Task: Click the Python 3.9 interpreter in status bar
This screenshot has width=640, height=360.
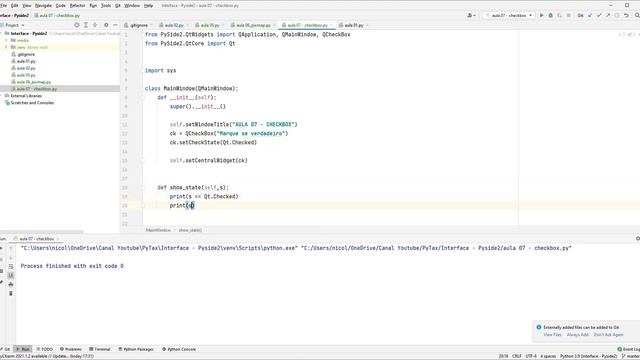Action: coord(588,356)
